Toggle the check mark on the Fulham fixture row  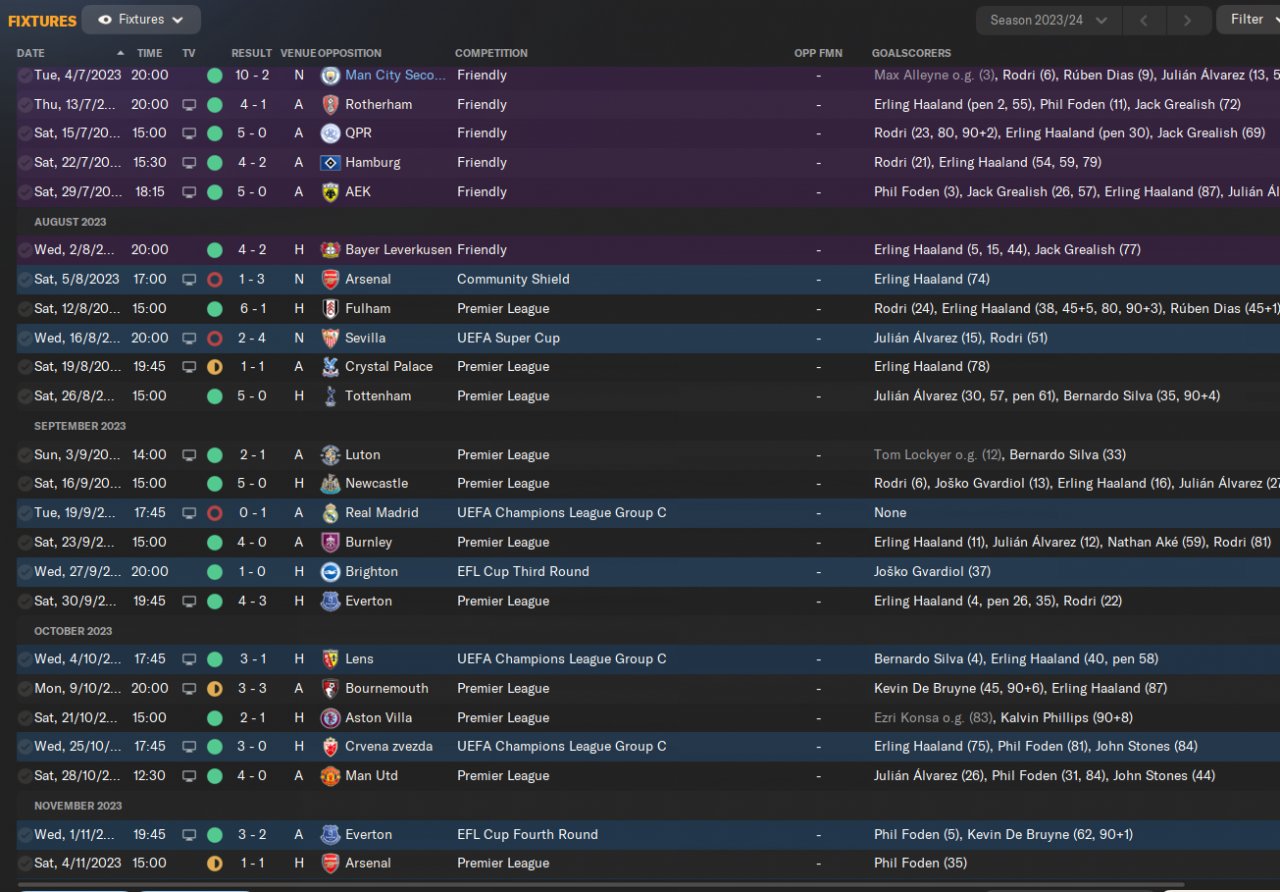click(24, 309)
